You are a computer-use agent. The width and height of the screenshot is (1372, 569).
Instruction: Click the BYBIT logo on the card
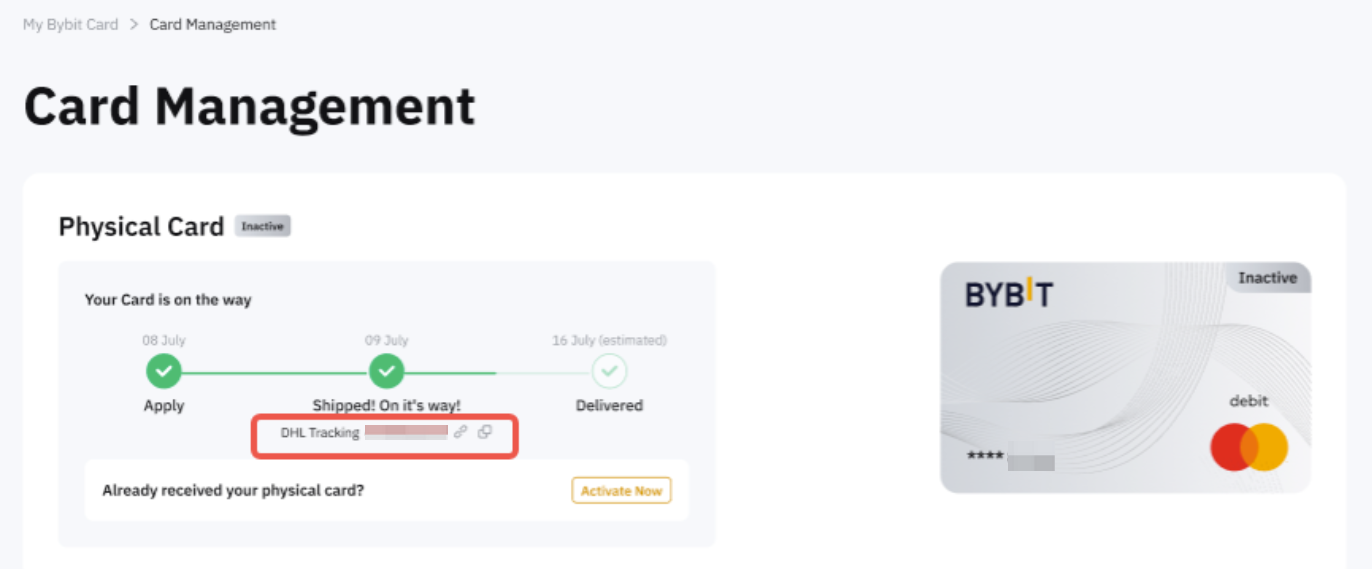(x=1009, y=294)
